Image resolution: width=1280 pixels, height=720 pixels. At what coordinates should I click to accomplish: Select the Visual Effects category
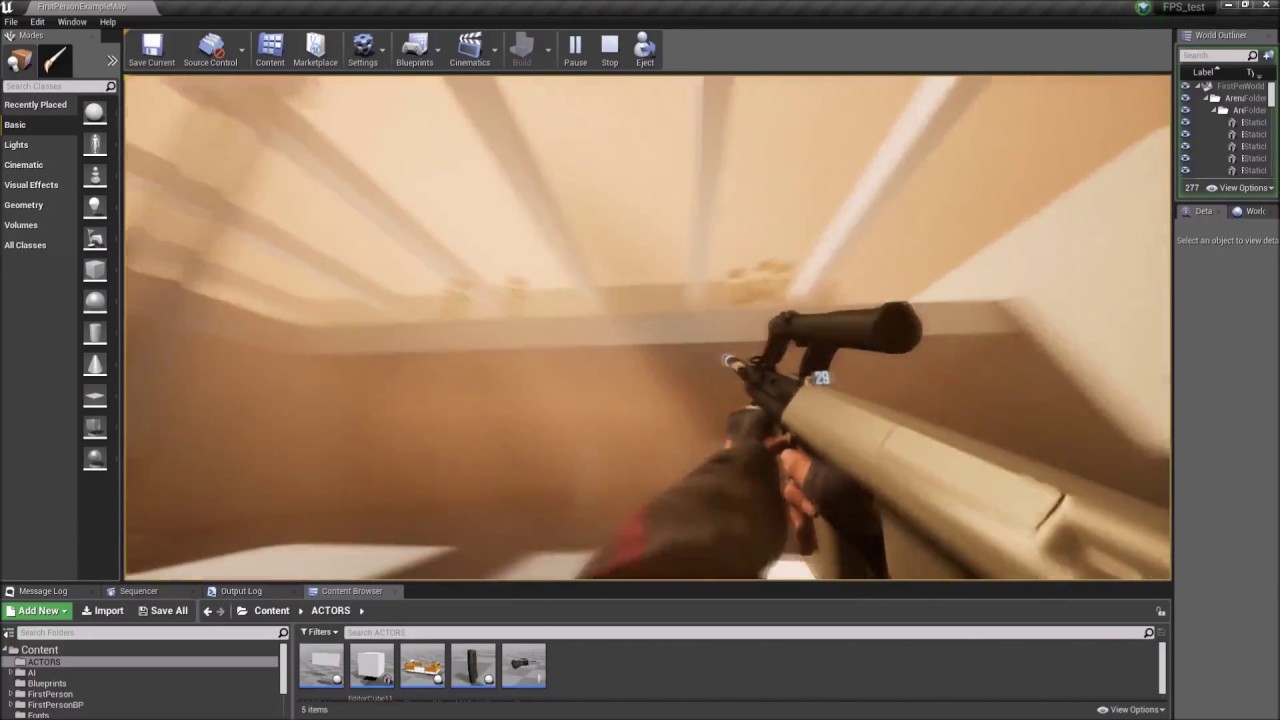pyautogui.click(x=31, y=185)
